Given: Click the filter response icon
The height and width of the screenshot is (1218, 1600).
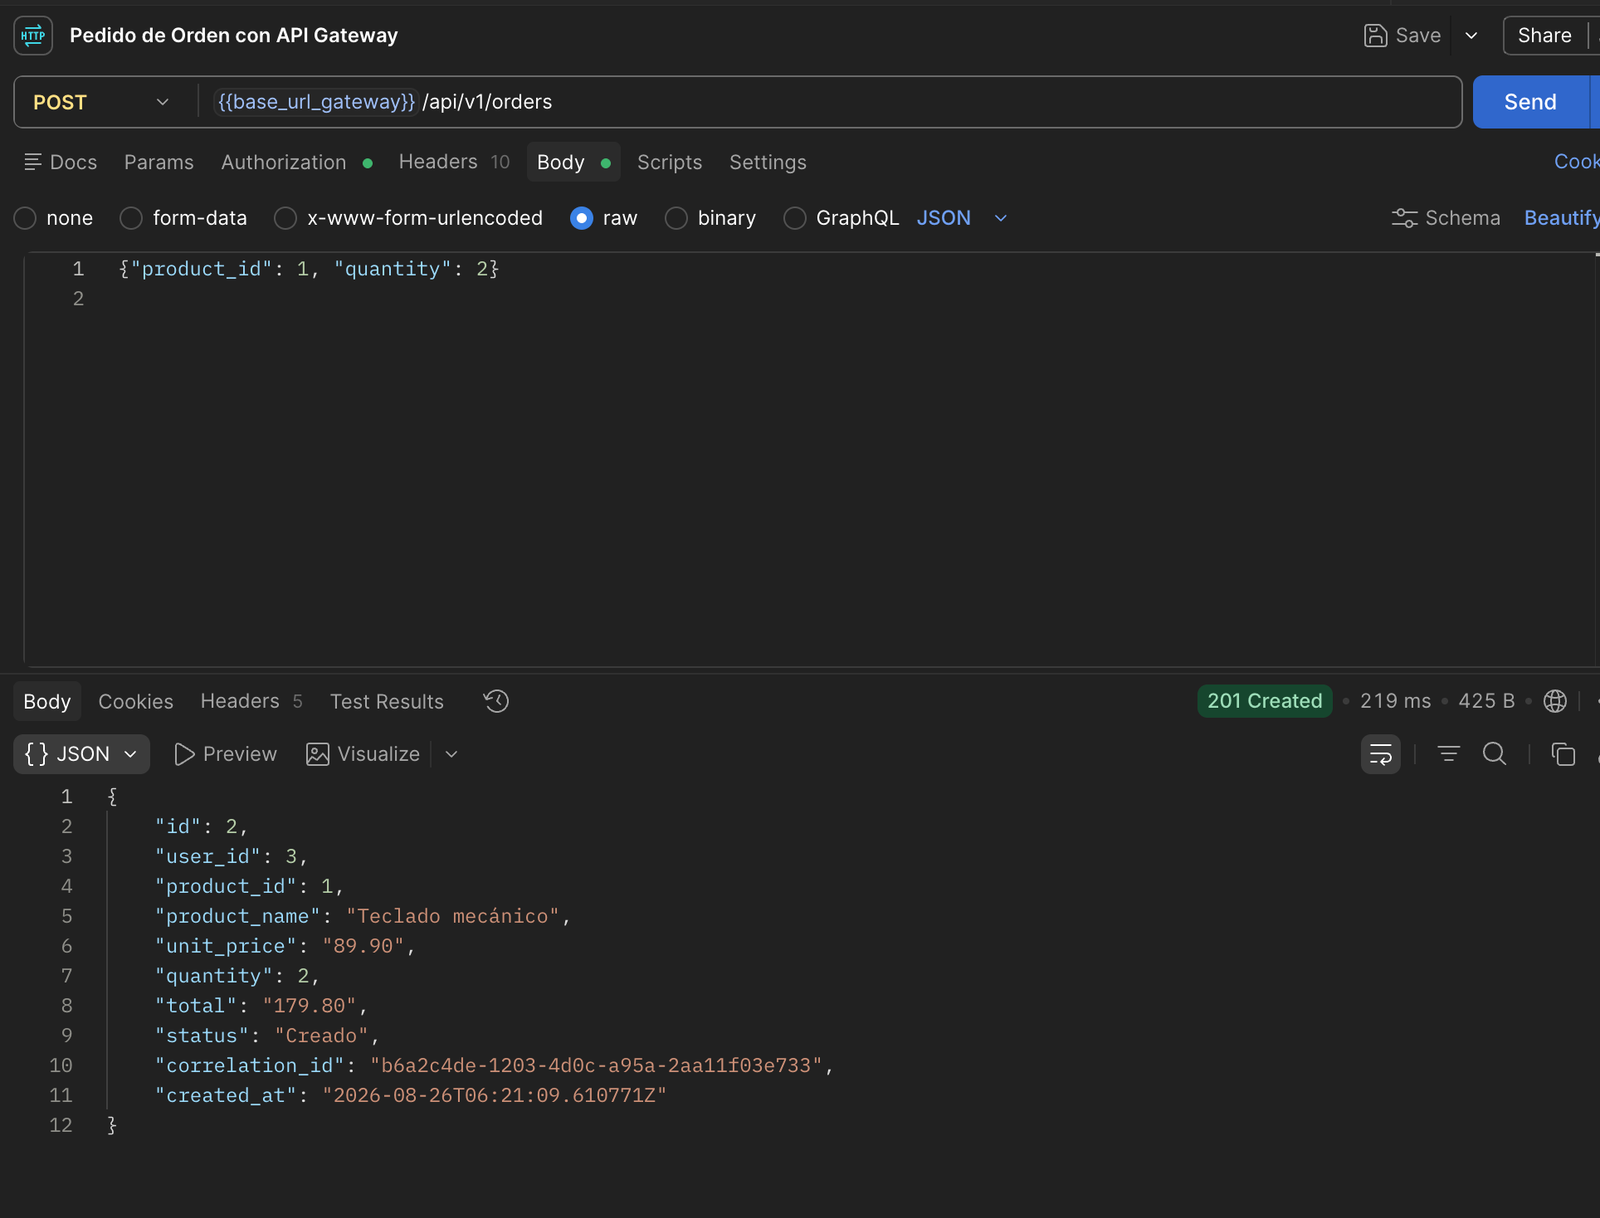Looking at the screenshot, I should [1448, 754].
